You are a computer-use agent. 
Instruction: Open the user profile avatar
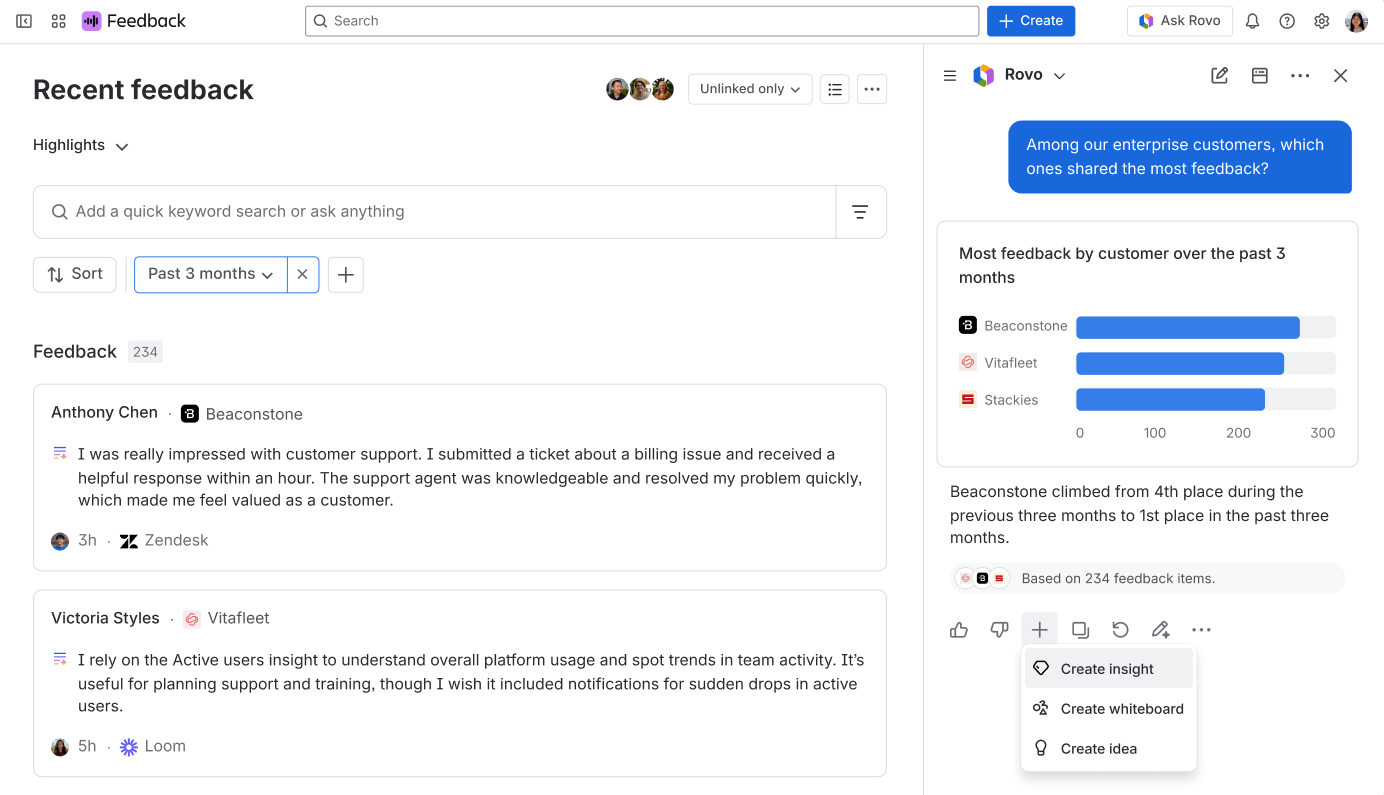coord(1356,21)
